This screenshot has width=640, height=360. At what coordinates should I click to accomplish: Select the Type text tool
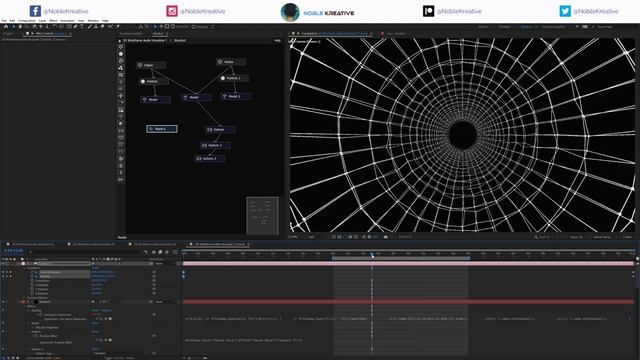(x=82, y=27)
